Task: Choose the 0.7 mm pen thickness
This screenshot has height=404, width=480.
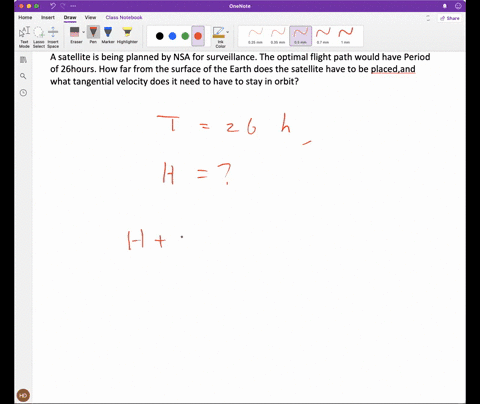Action: (x=323, y=36)
